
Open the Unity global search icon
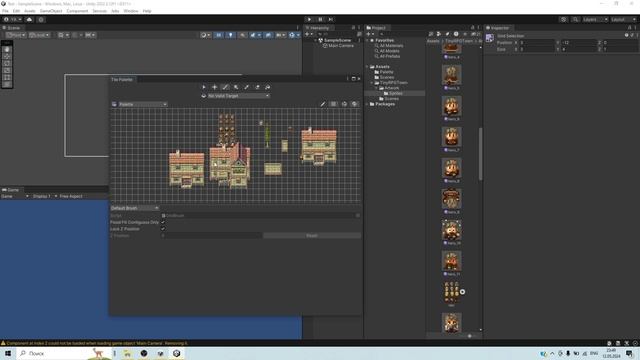[575, 19]
